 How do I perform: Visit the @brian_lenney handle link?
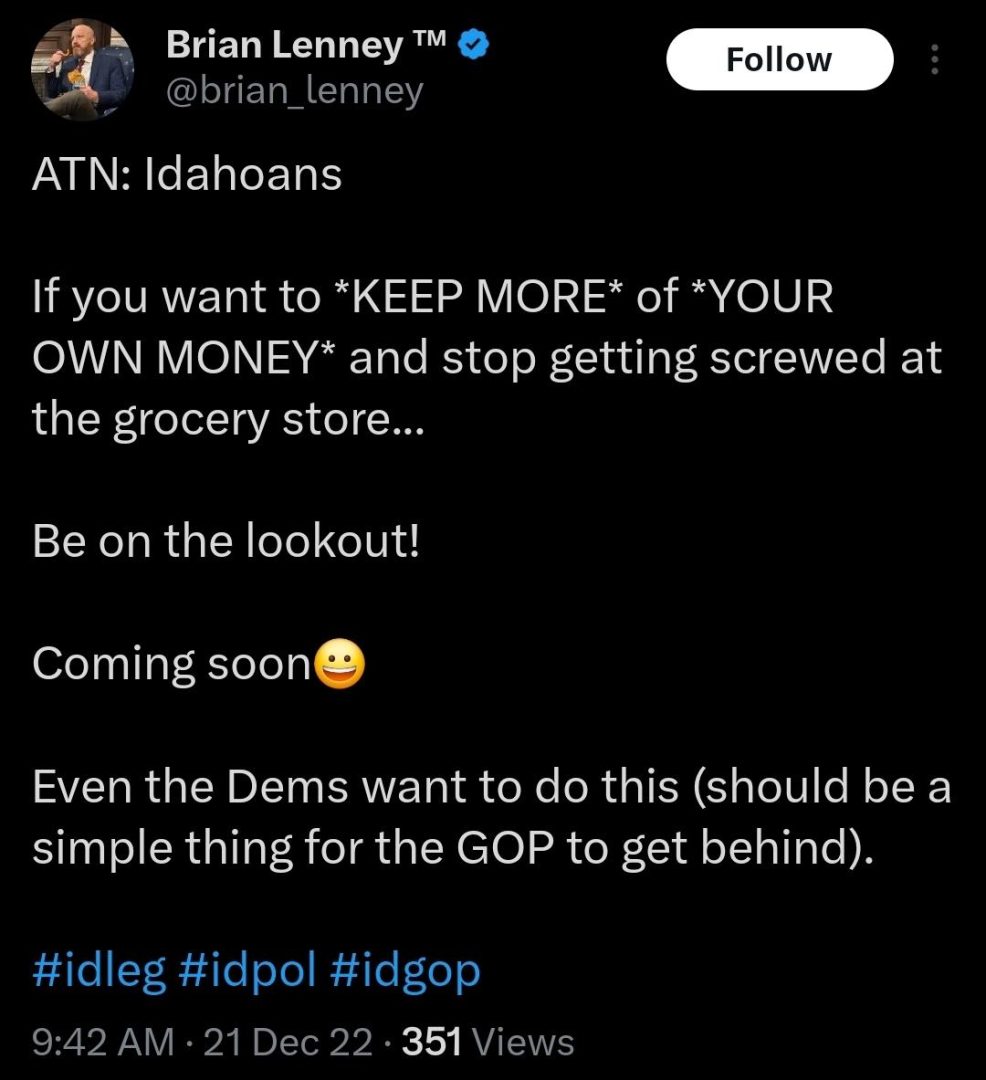(x=295, y=91)
